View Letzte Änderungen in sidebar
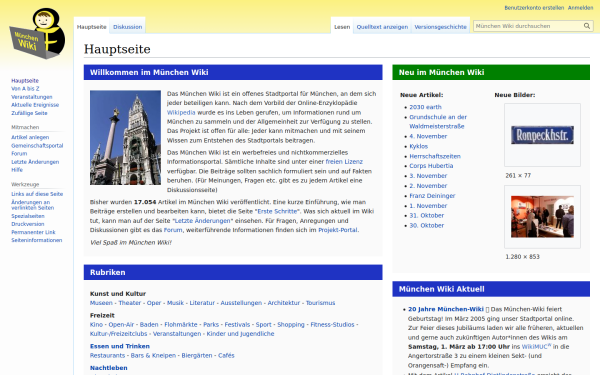 coord(35,162)
